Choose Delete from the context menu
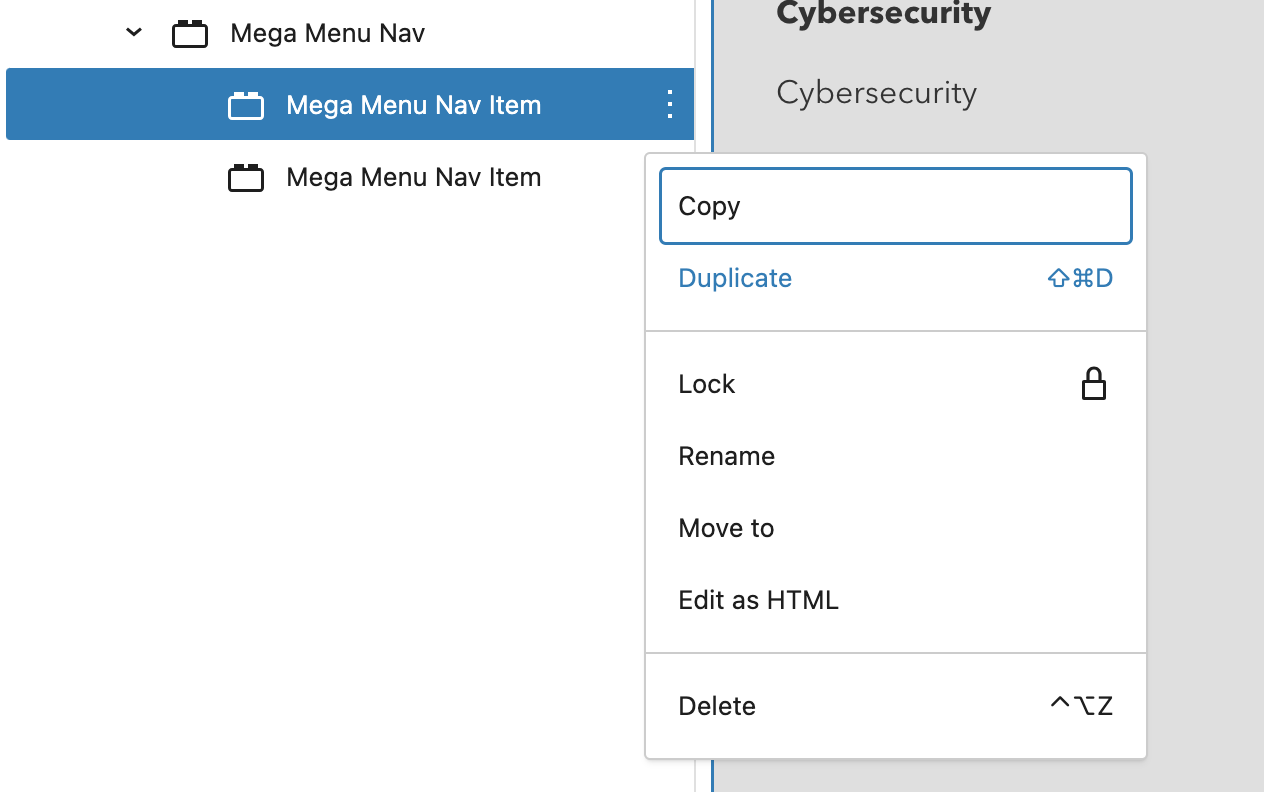The image size is (1264, 792). (717, 706)
